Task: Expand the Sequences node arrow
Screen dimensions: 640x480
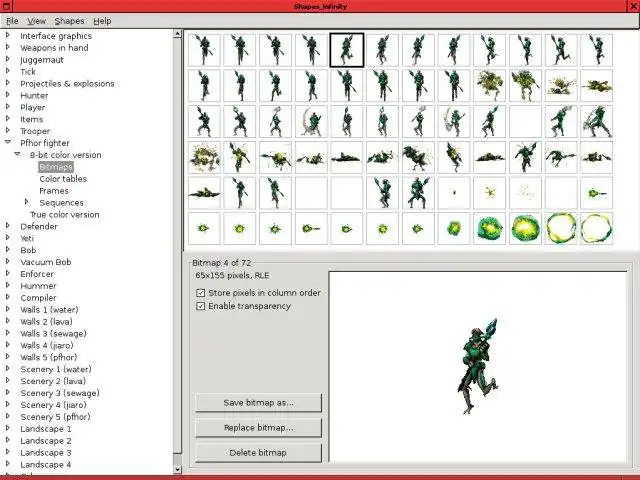Action: coord(27,202)
